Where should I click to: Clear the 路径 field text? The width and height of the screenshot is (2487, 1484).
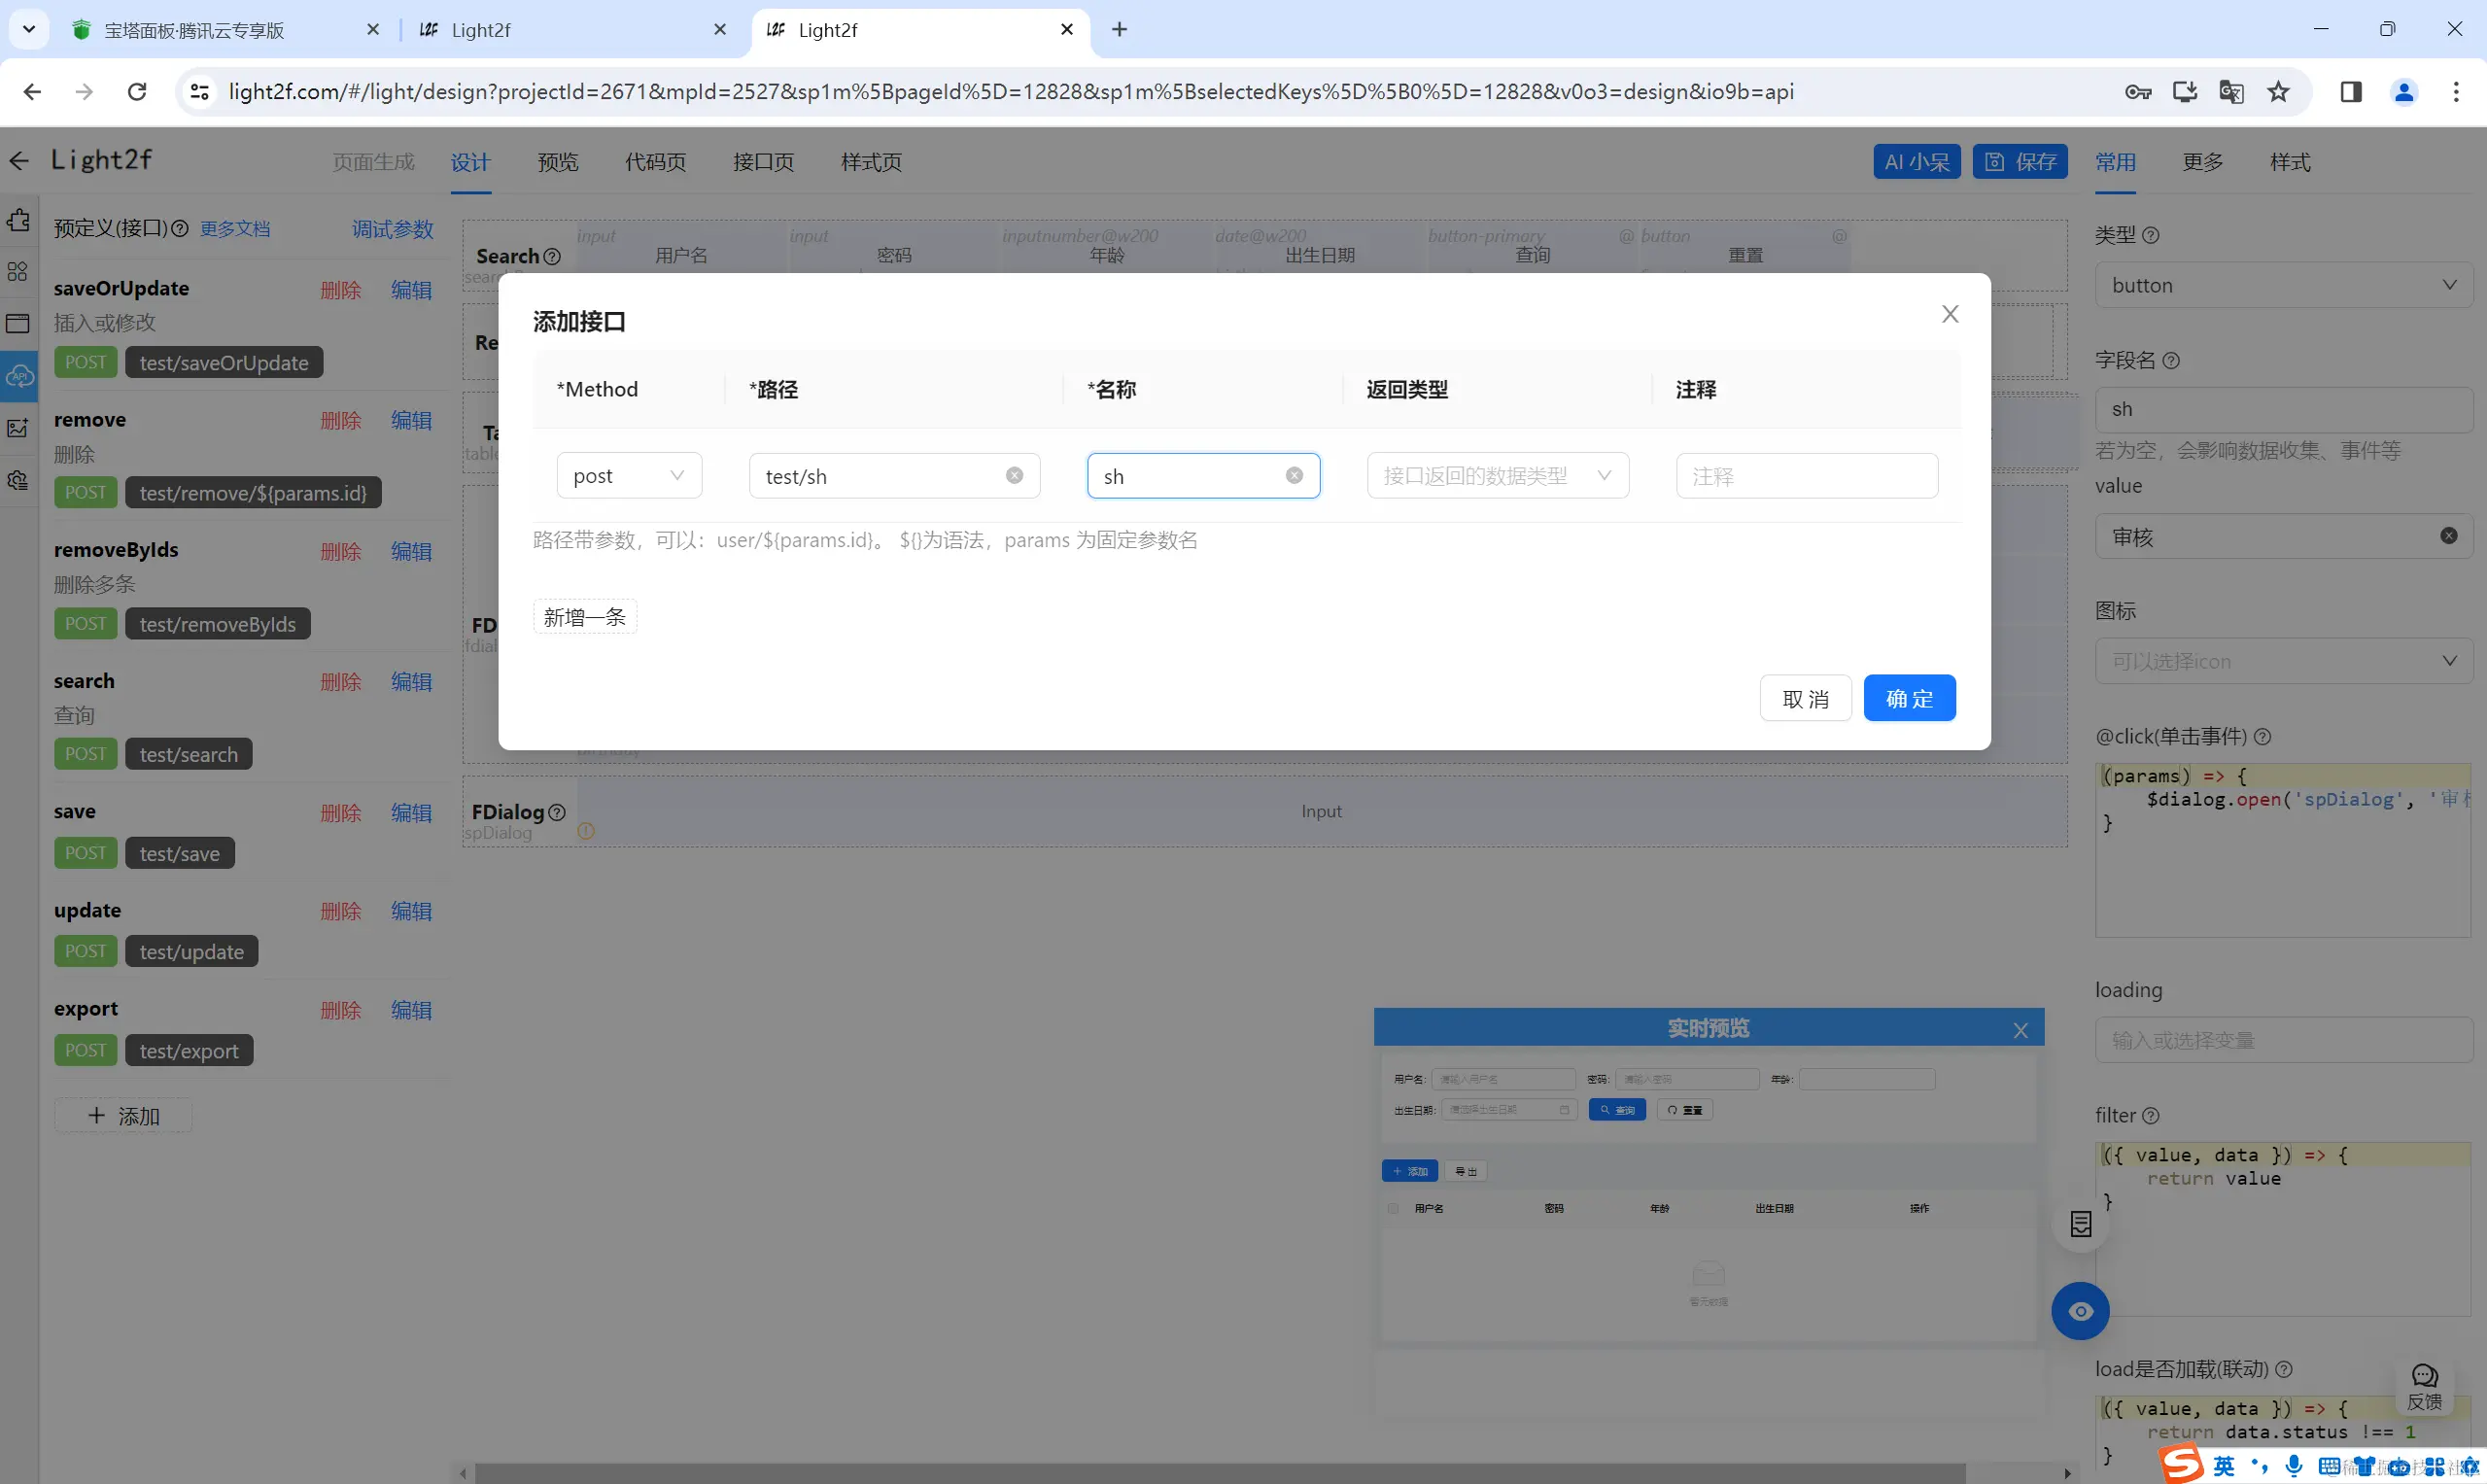click(x=1014, y=476)
